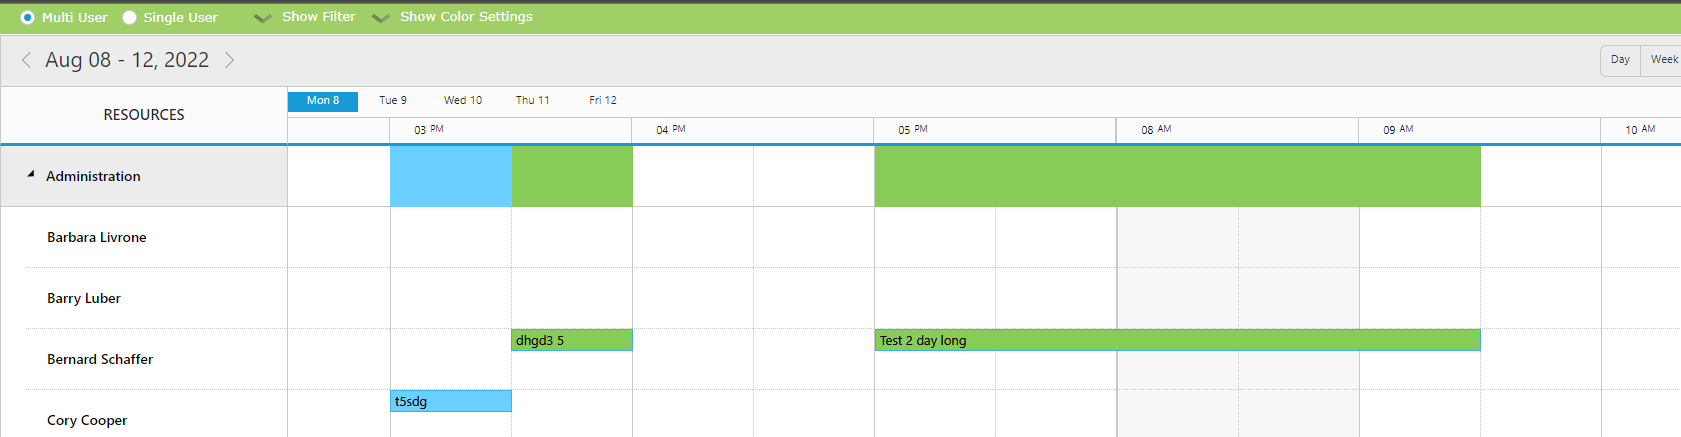
Task: Select the Mon 8 day tab
Action: 322,101
